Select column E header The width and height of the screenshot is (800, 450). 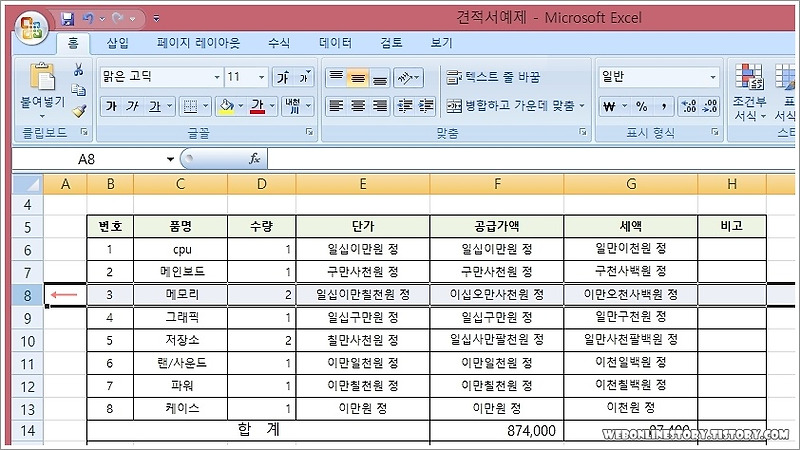[x=363, y=184]
